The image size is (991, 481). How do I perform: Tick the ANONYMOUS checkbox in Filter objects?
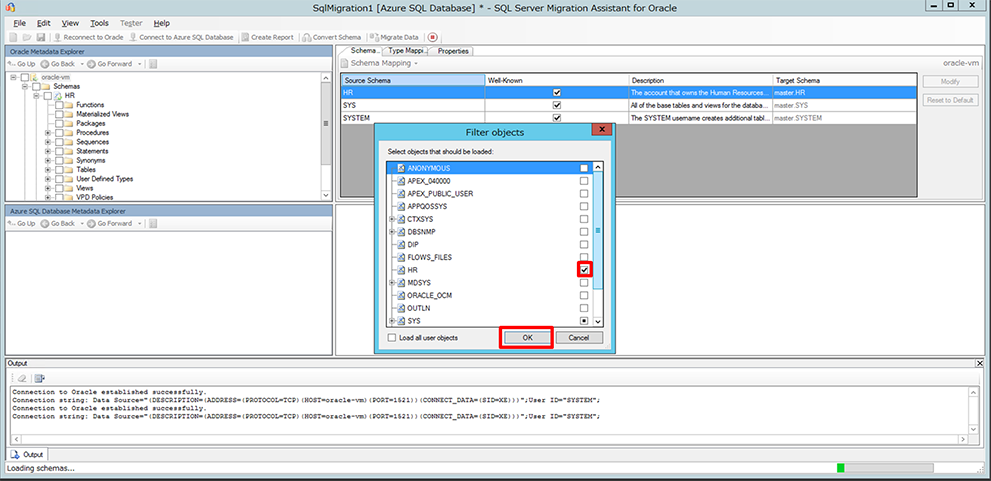pyautogui.click(x=584, y=168)
